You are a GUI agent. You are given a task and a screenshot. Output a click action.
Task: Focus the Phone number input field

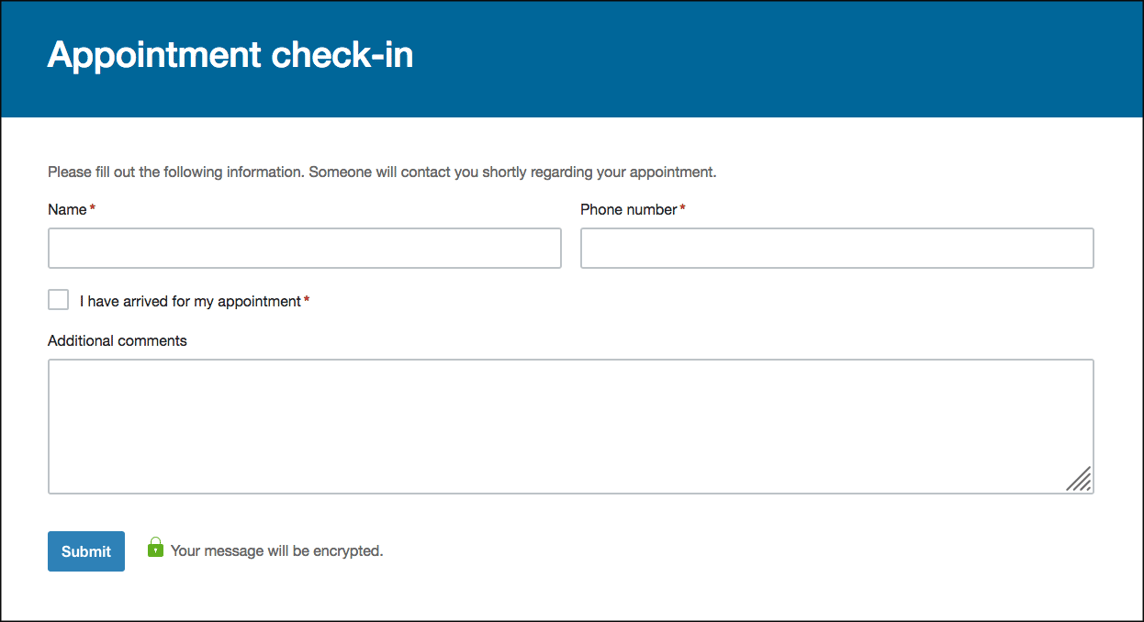click(x=837, y=248)
